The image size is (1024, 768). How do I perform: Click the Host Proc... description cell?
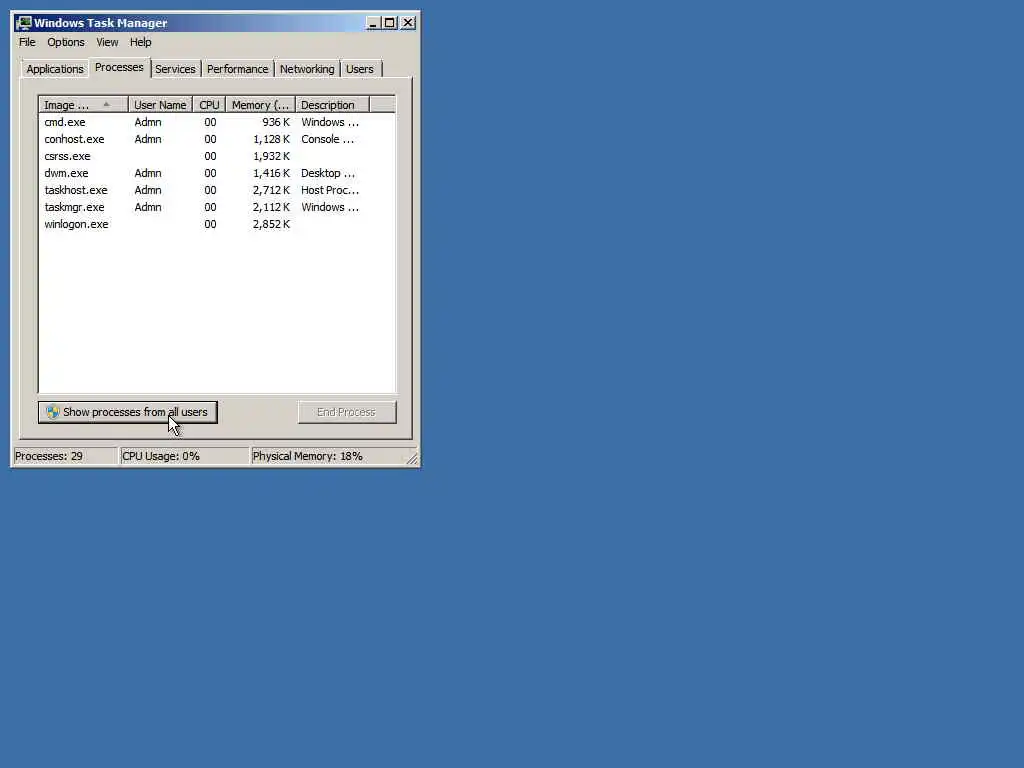[330, 190]
